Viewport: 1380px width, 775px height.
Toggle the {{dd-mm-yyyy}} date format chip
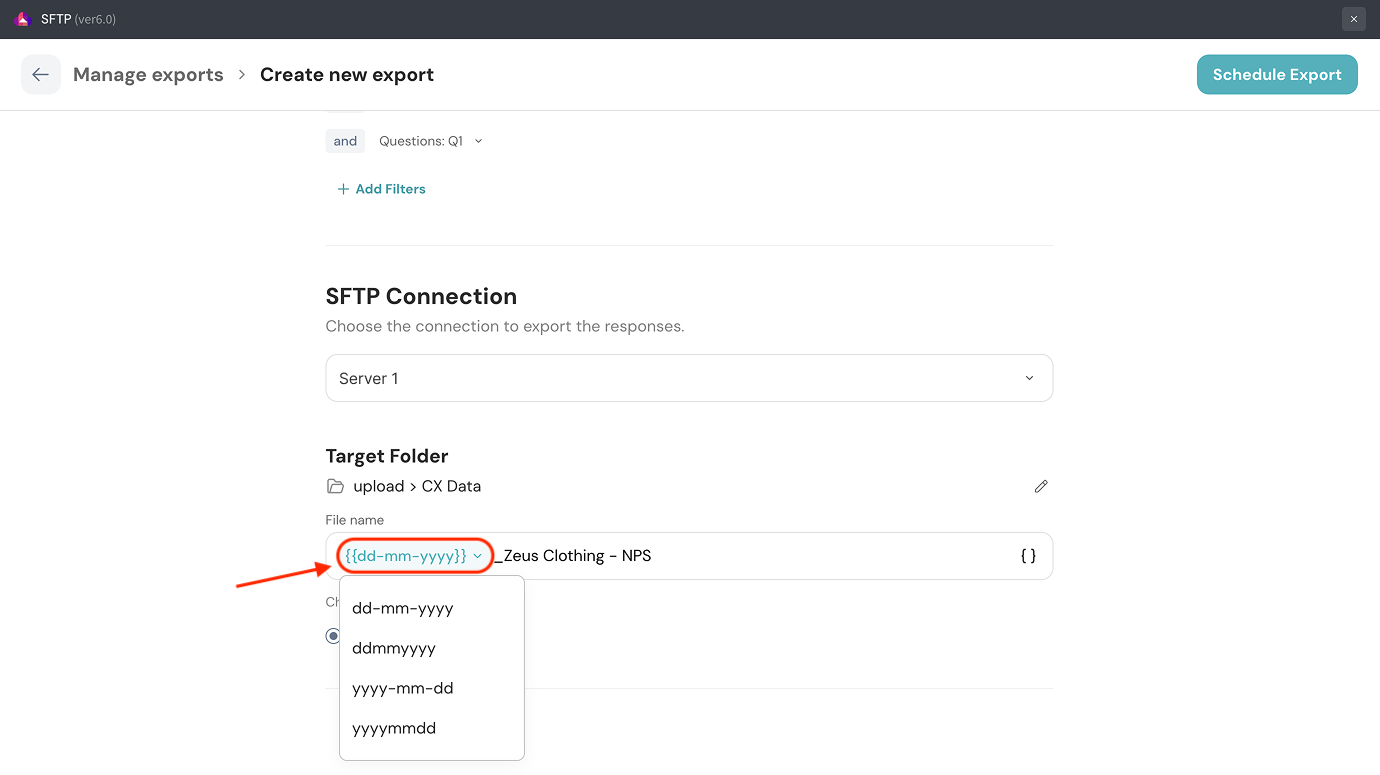coord(414,556)
